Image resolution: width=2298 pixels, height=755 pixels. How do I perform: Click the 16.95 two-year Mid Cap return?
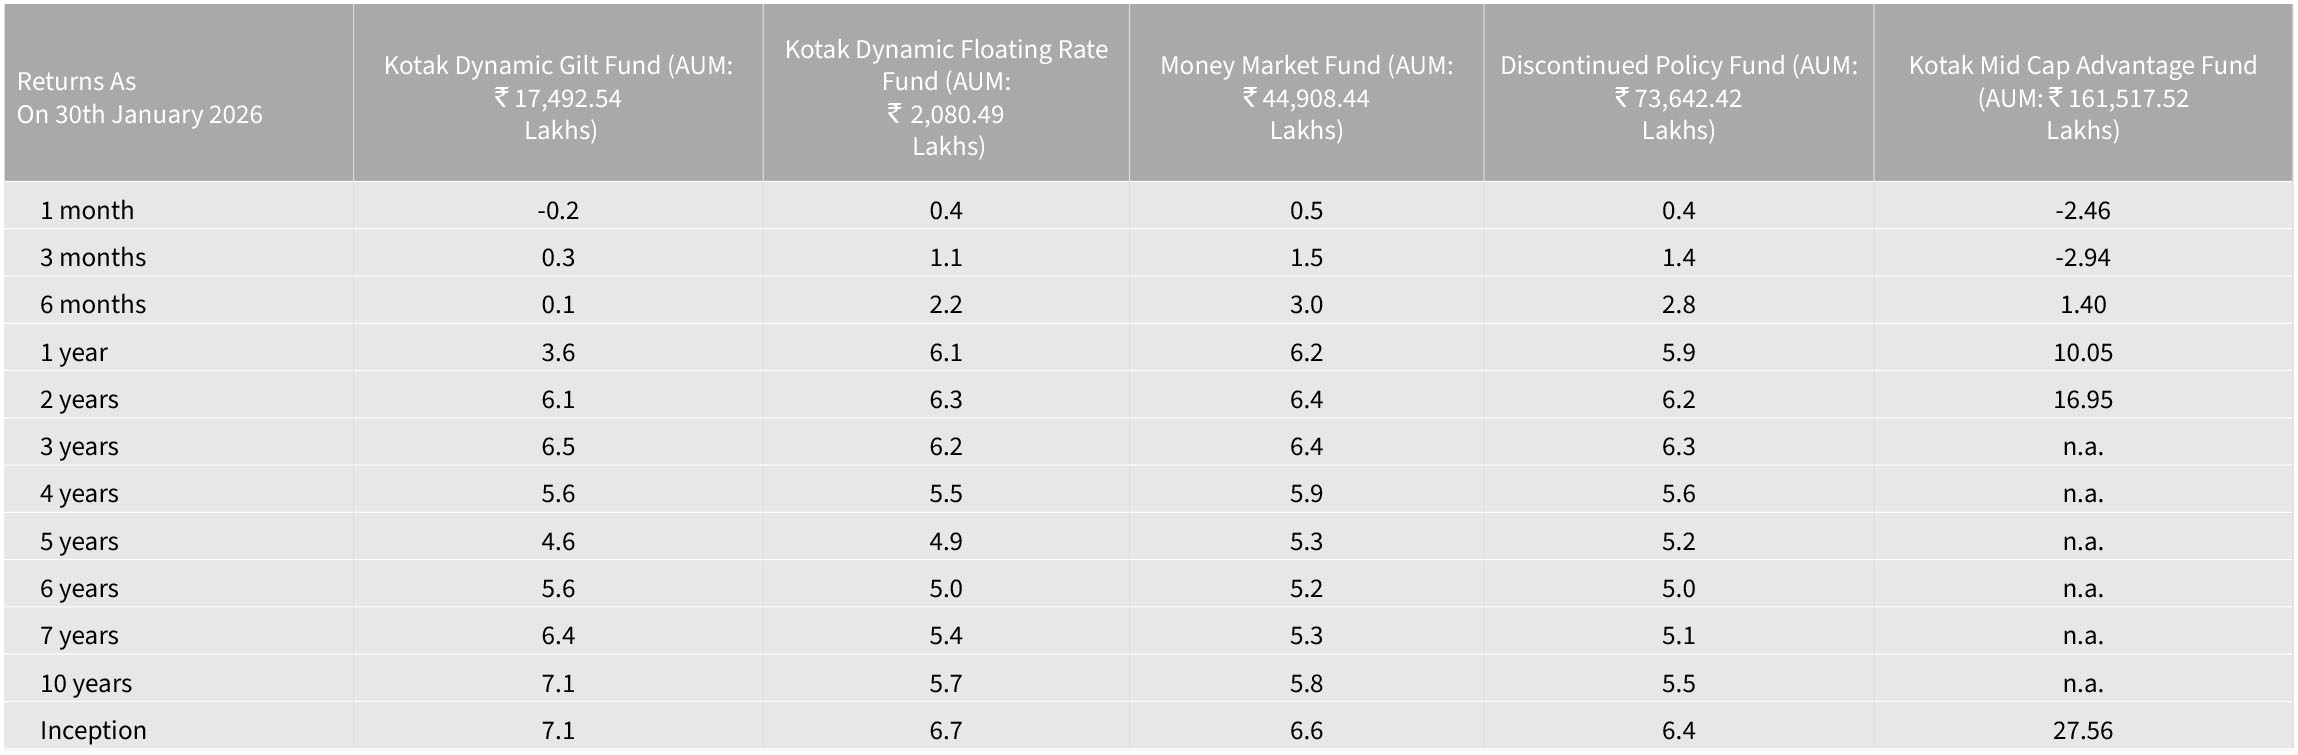(x=2083, y=399)
